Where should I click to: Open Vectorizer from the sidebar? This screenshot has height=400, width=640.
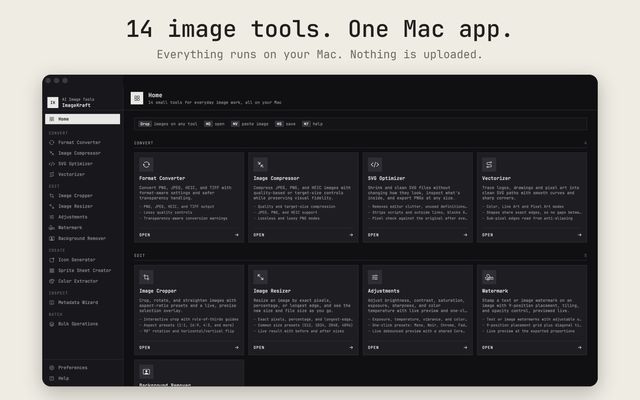[x=82, y=174]
